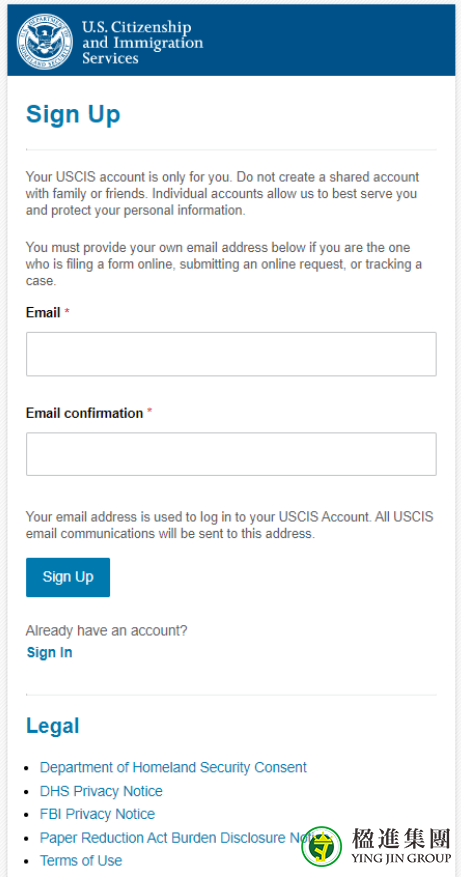Click the U.S. Citizenship and Immigration Services wordmark
The height and width of the screenshot is (877, 461).
click(x=142, y=42)
